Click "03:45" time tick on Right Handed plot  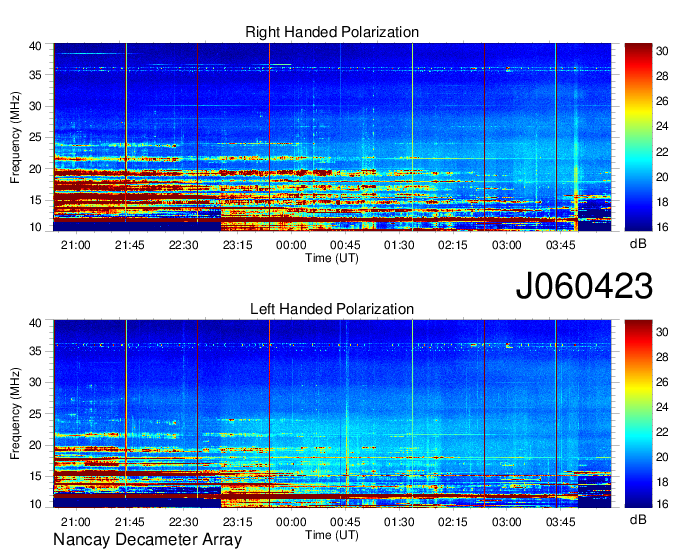560,245
